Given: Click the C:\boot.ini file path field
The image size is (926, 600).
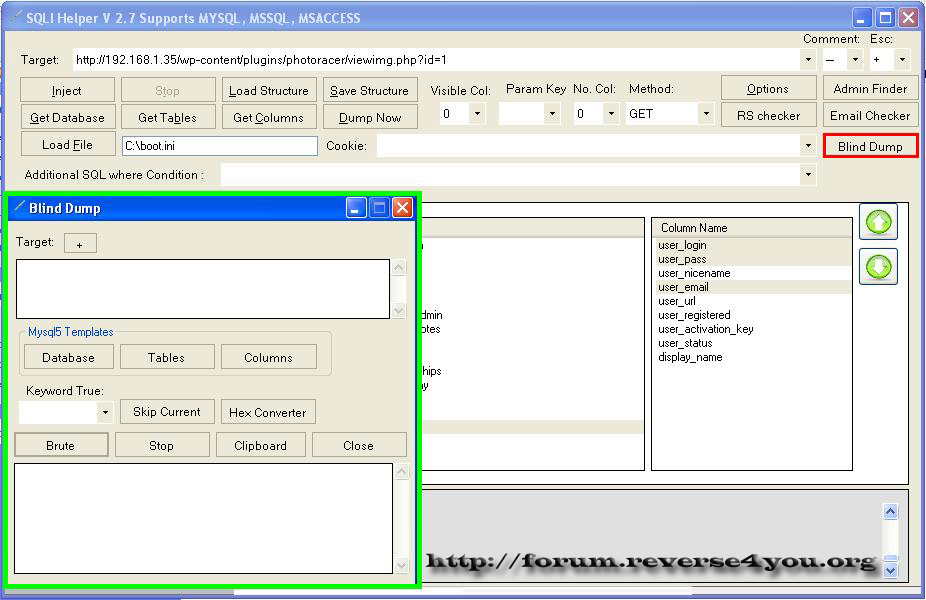Looking at the screenshot, I should 220,146.
